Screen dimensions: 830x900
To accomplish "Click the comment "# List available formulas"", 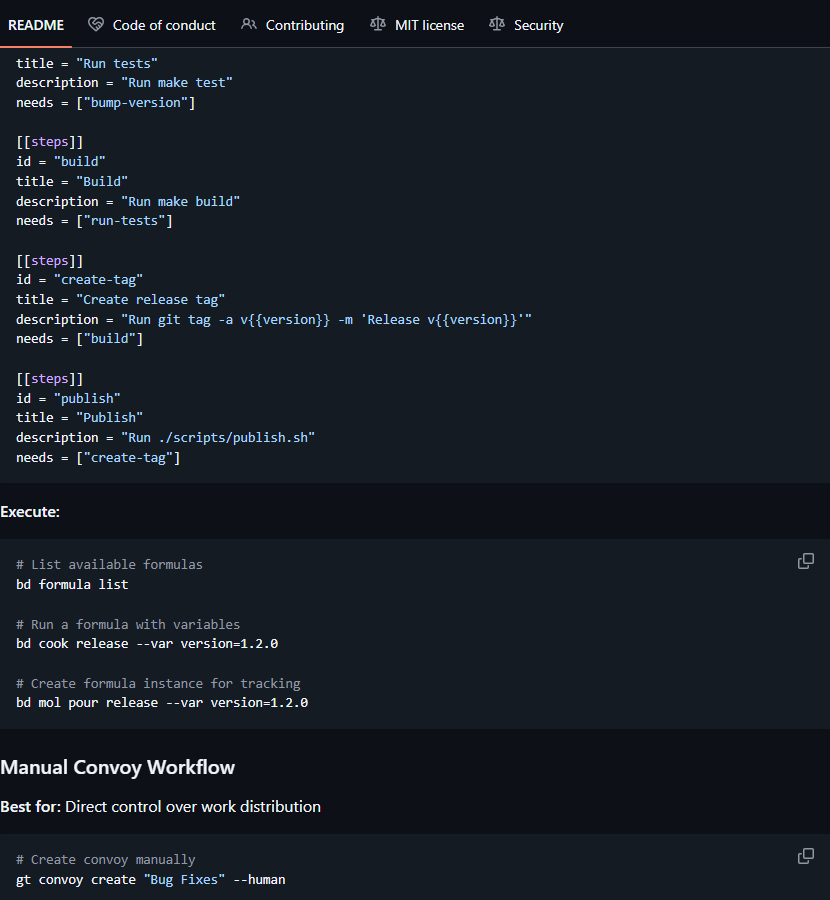I will [109, 565].
